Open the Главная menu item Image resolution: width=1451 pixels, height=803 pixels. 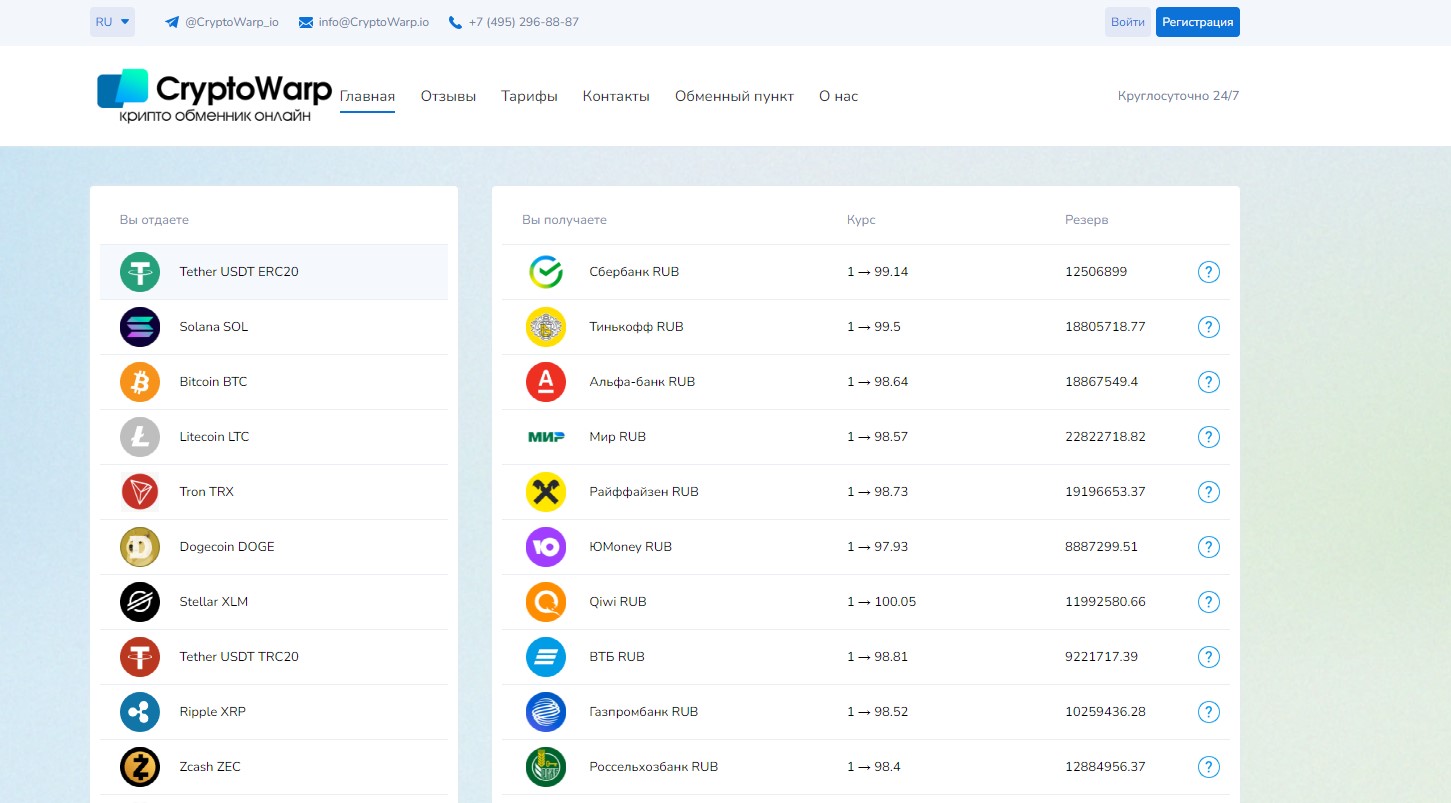pos(367,97)
